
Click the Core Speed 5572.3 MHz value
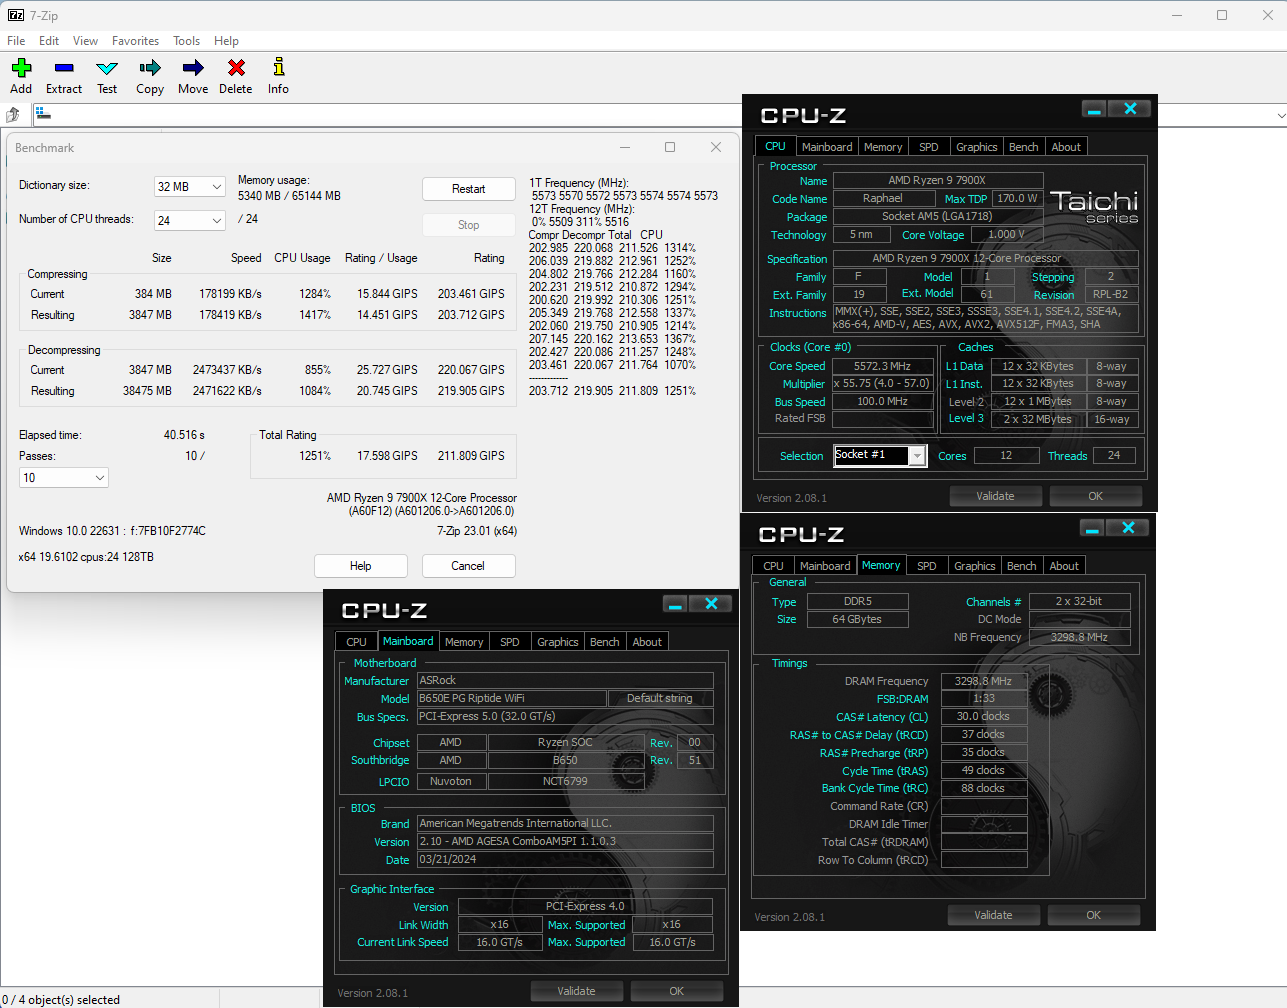pos(883,366)
